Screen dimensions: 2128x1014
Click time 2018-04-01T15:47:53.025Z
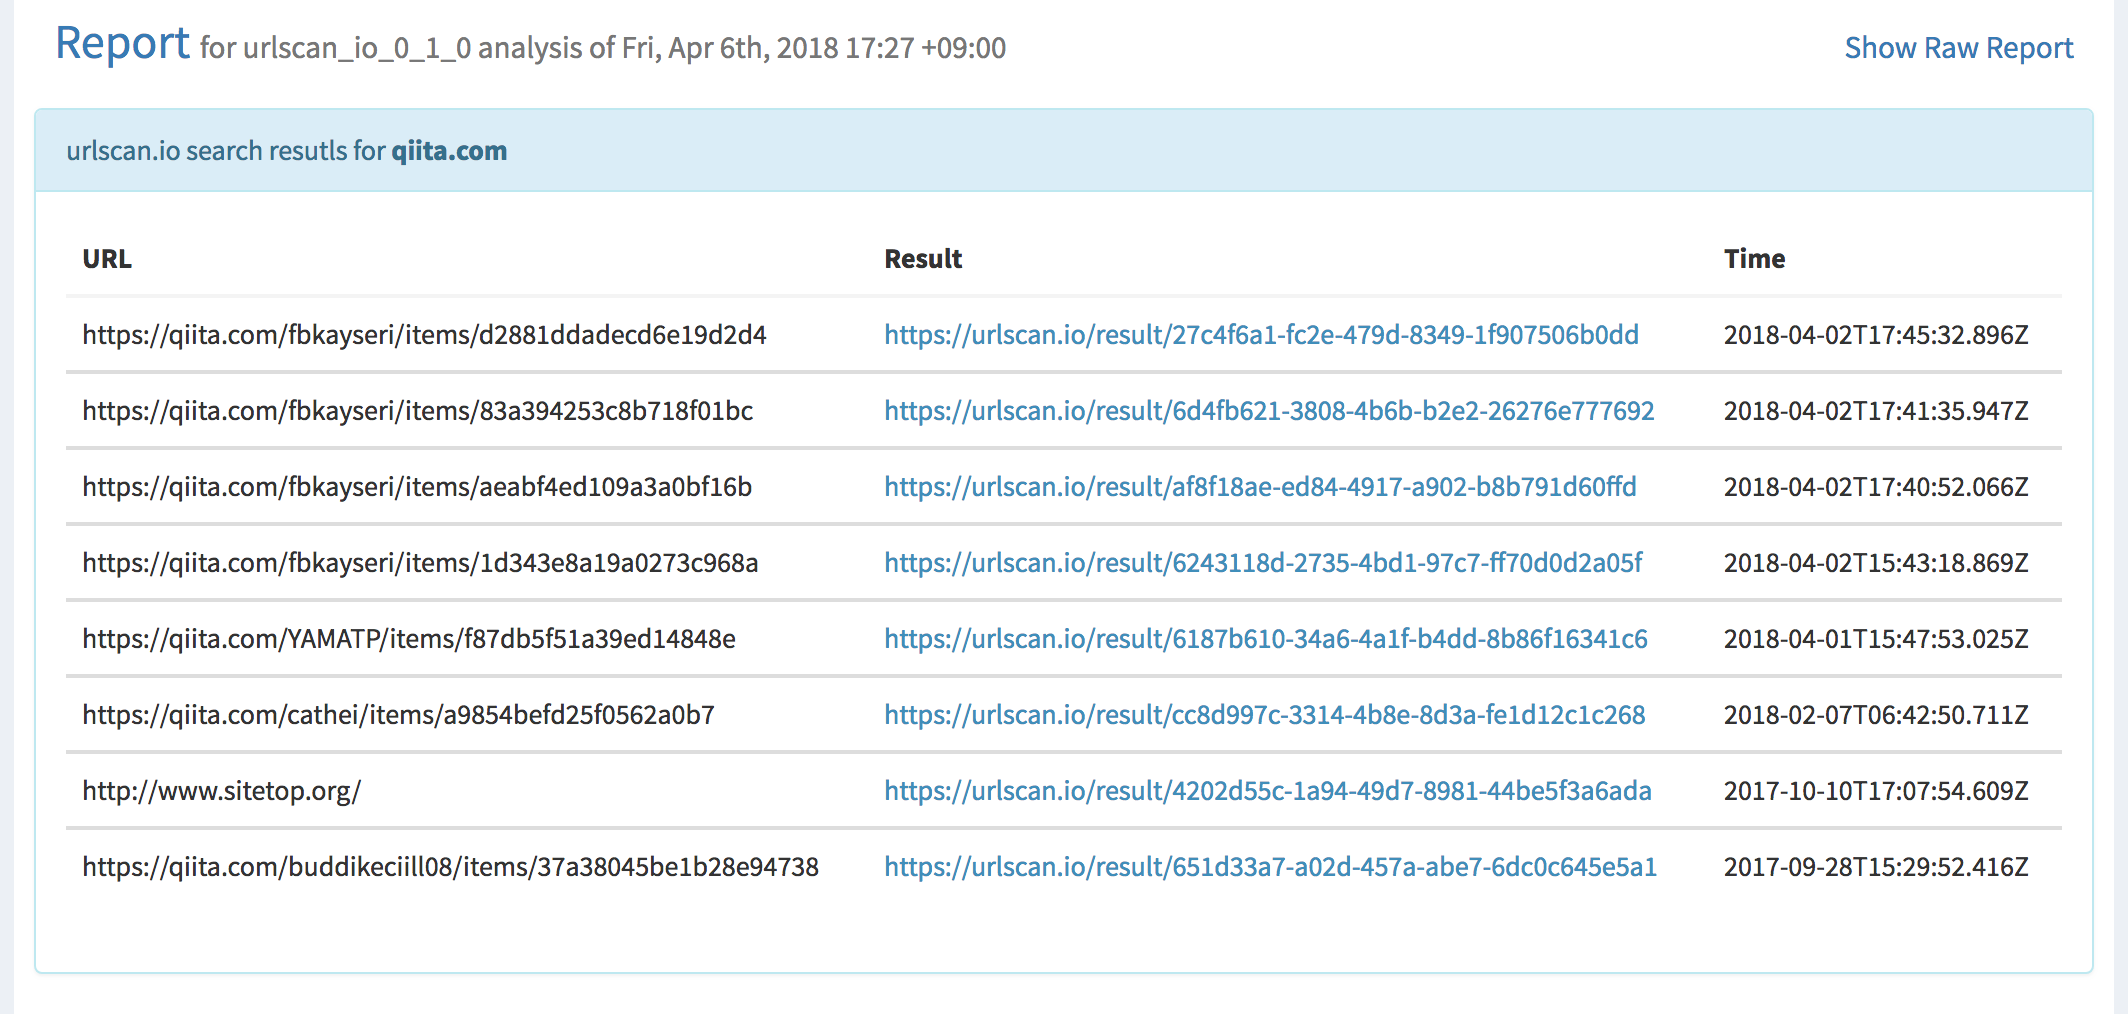pos(1876,639)
